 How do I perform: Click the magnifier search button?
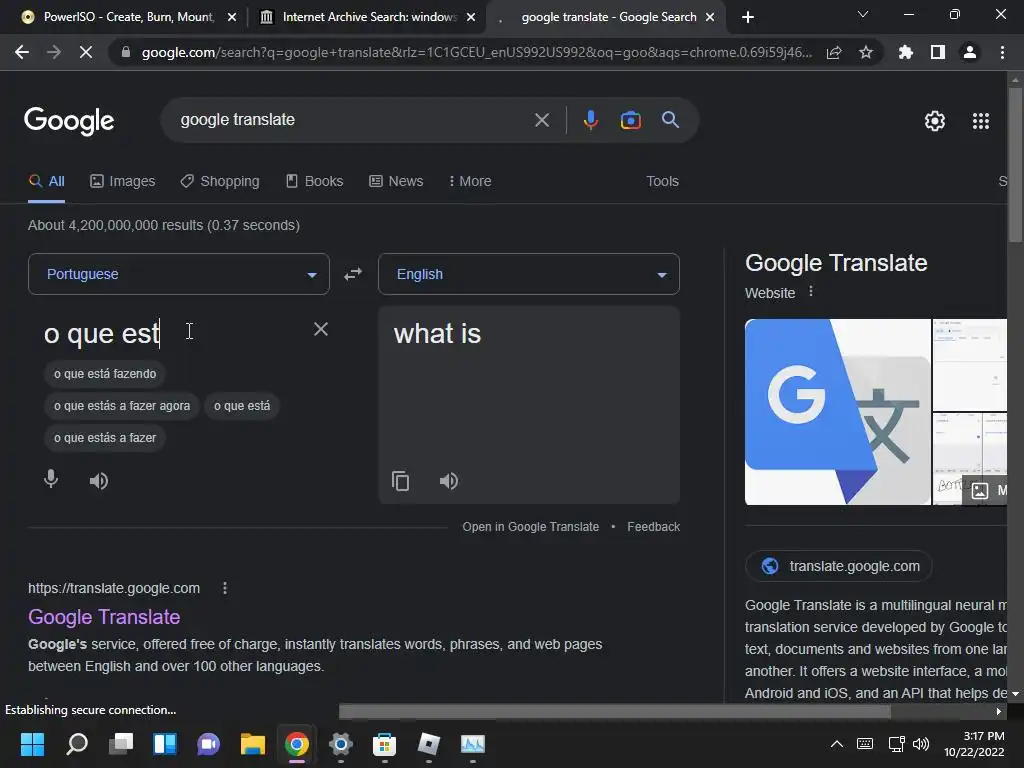pyautogui.click(x=670, y=120)
